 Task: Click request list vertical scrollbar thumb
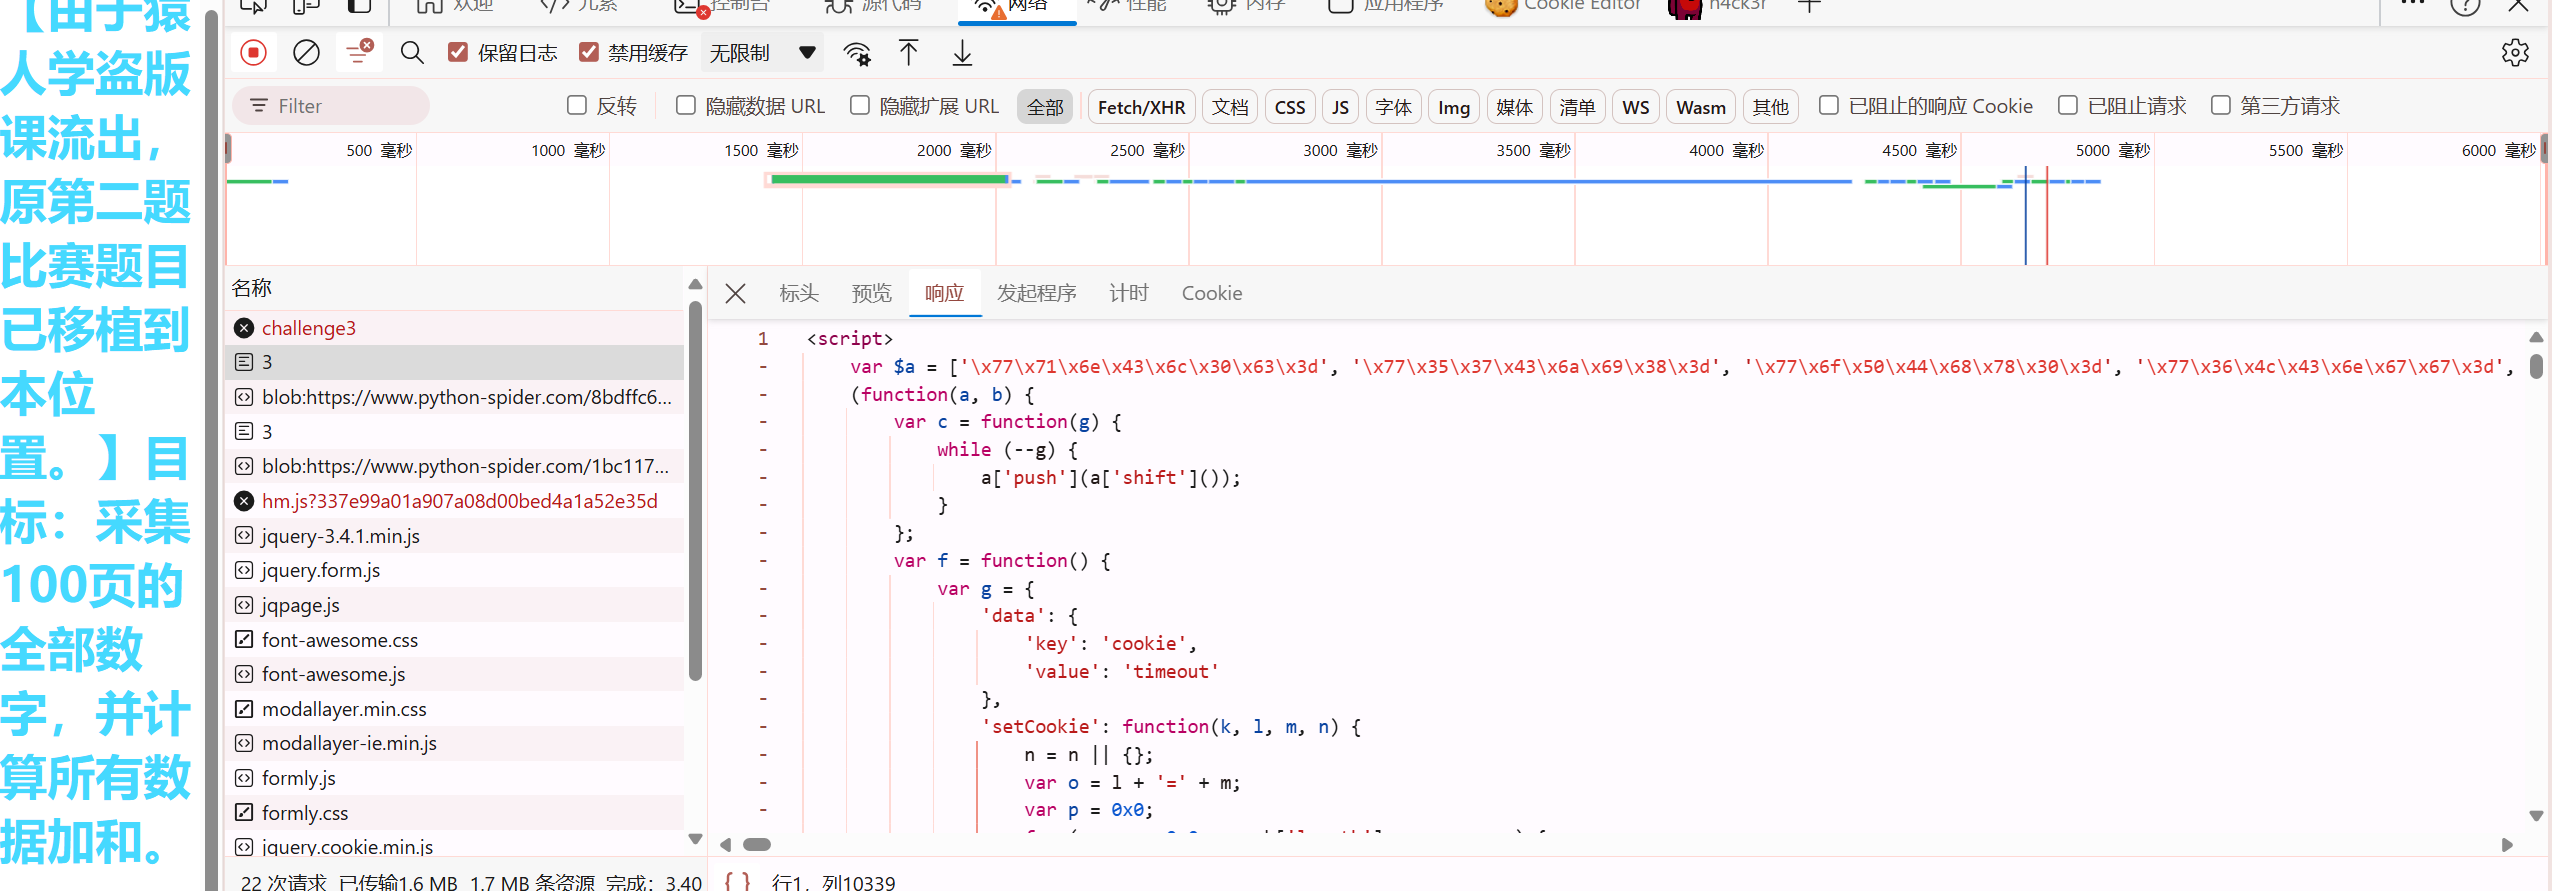(696, 490)
